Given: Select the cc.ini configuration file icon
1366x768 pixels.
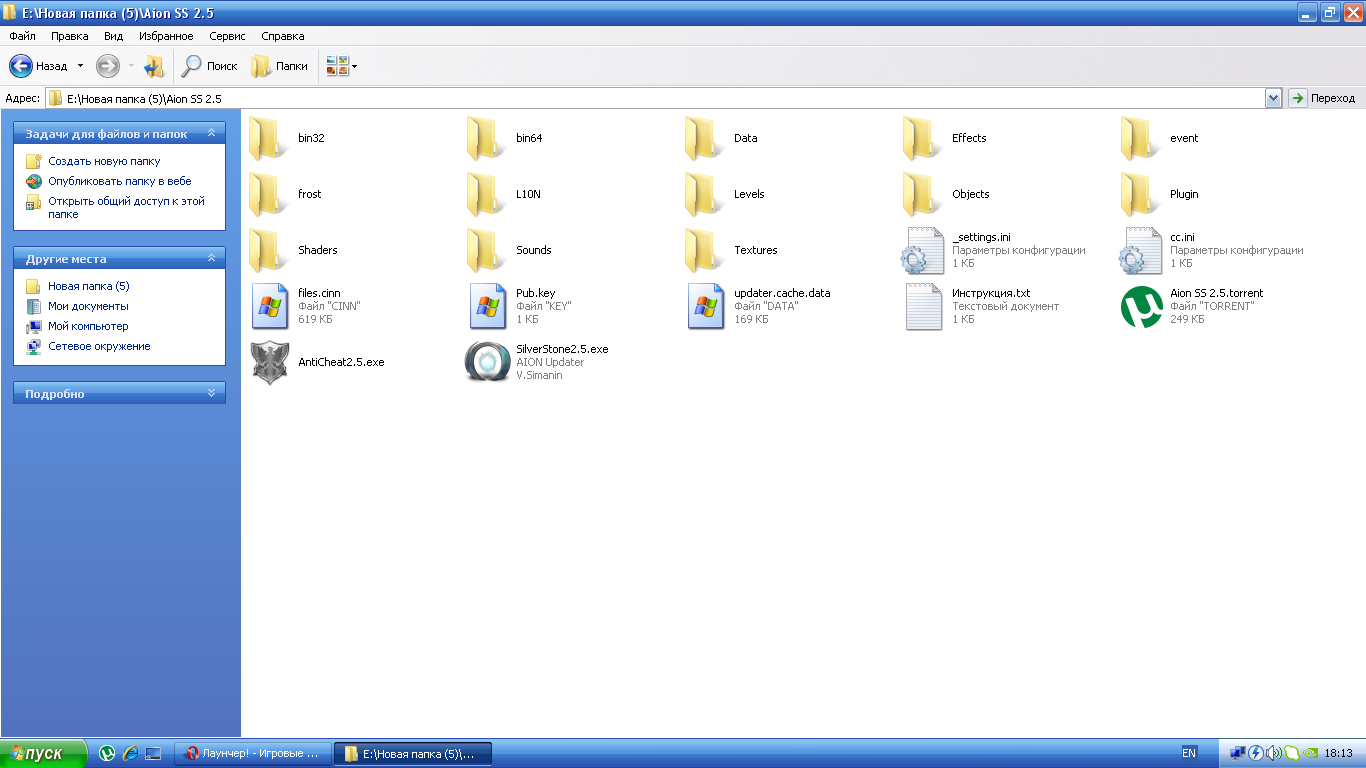Looking at the screenshot, I should pos(1140,251).
